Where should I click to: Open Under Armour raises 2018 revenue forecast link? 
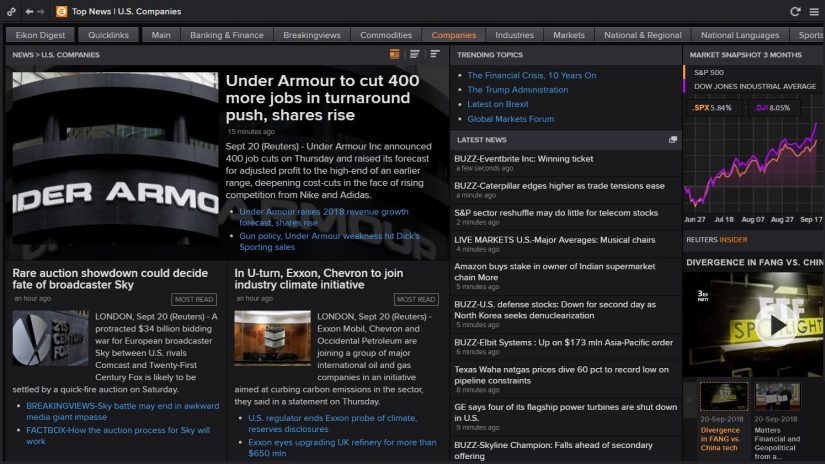[324, 217]
